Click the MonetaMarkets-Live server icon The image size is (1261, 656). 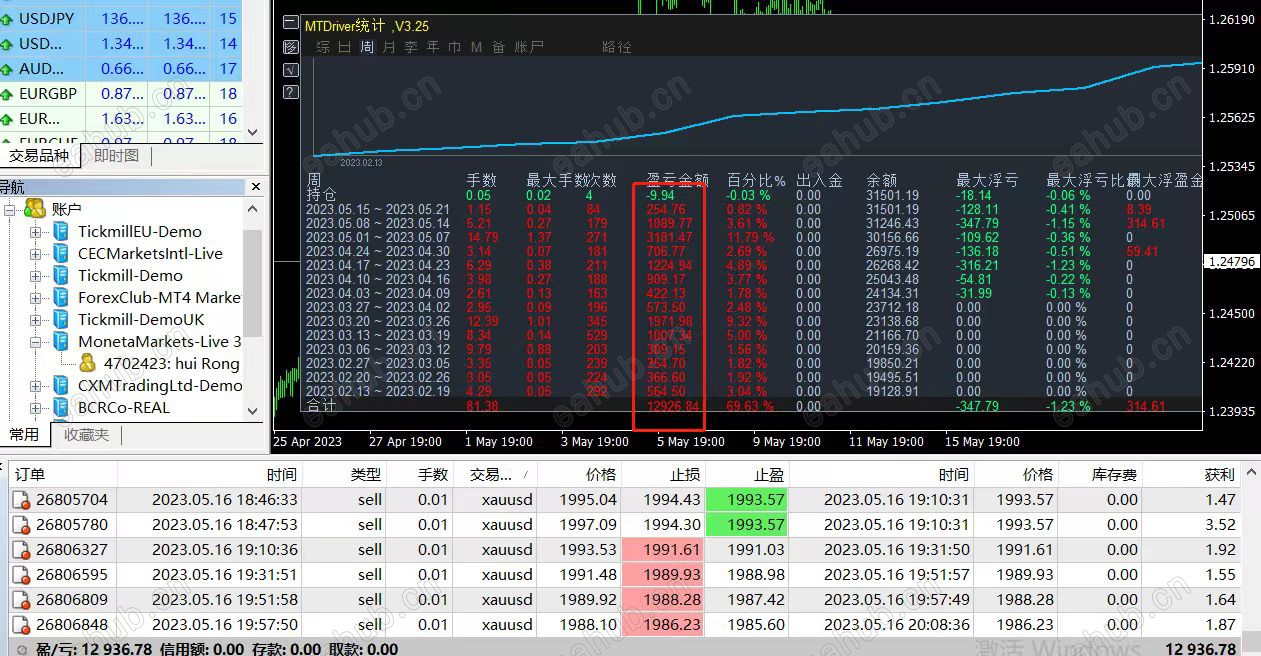click(61, 341)
